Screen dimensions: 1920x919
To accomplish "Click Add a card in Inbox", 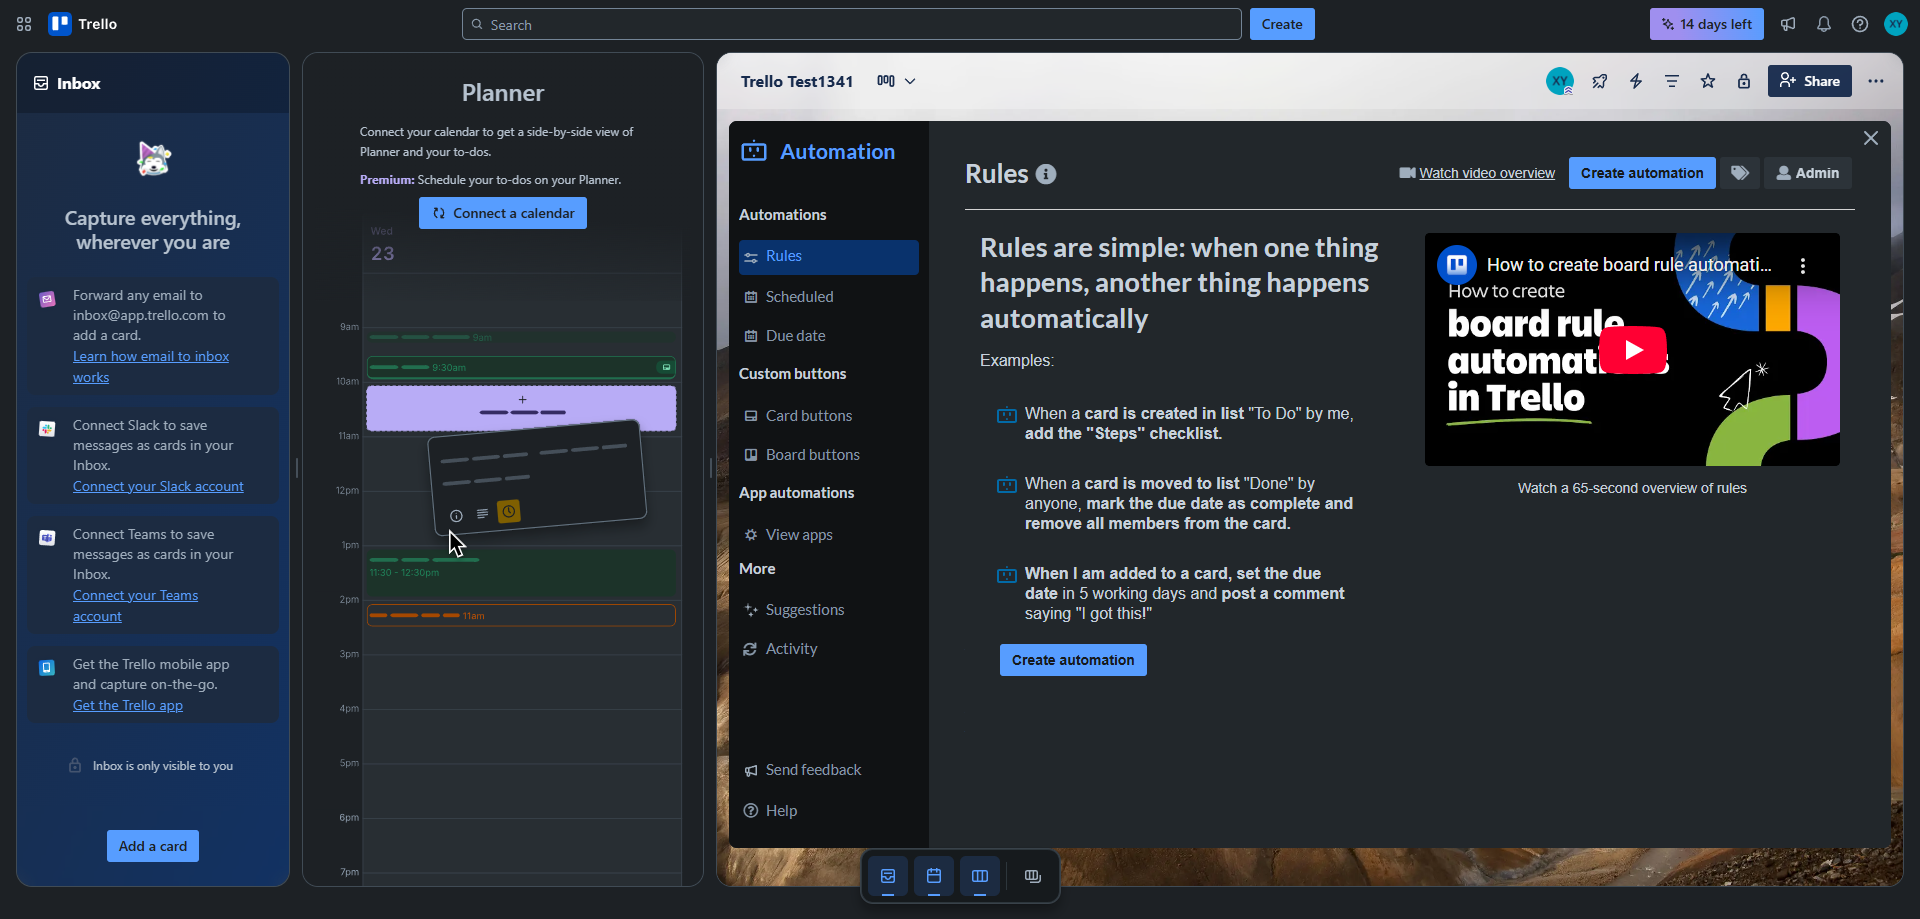I will pyautogui.click(x=153, y=846).
